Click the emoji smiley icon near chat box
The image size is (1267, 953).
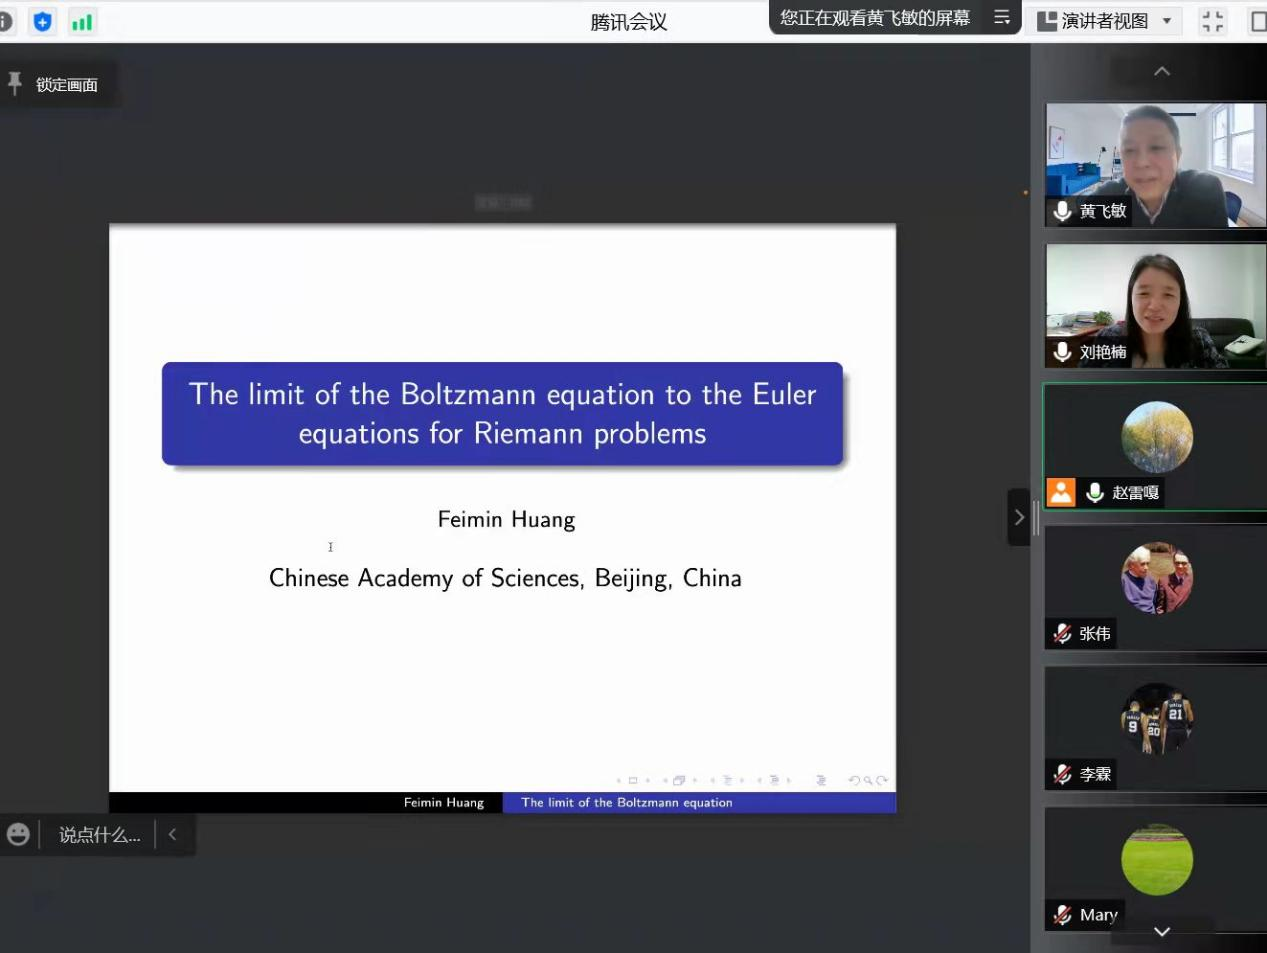(x=18, y=834)
